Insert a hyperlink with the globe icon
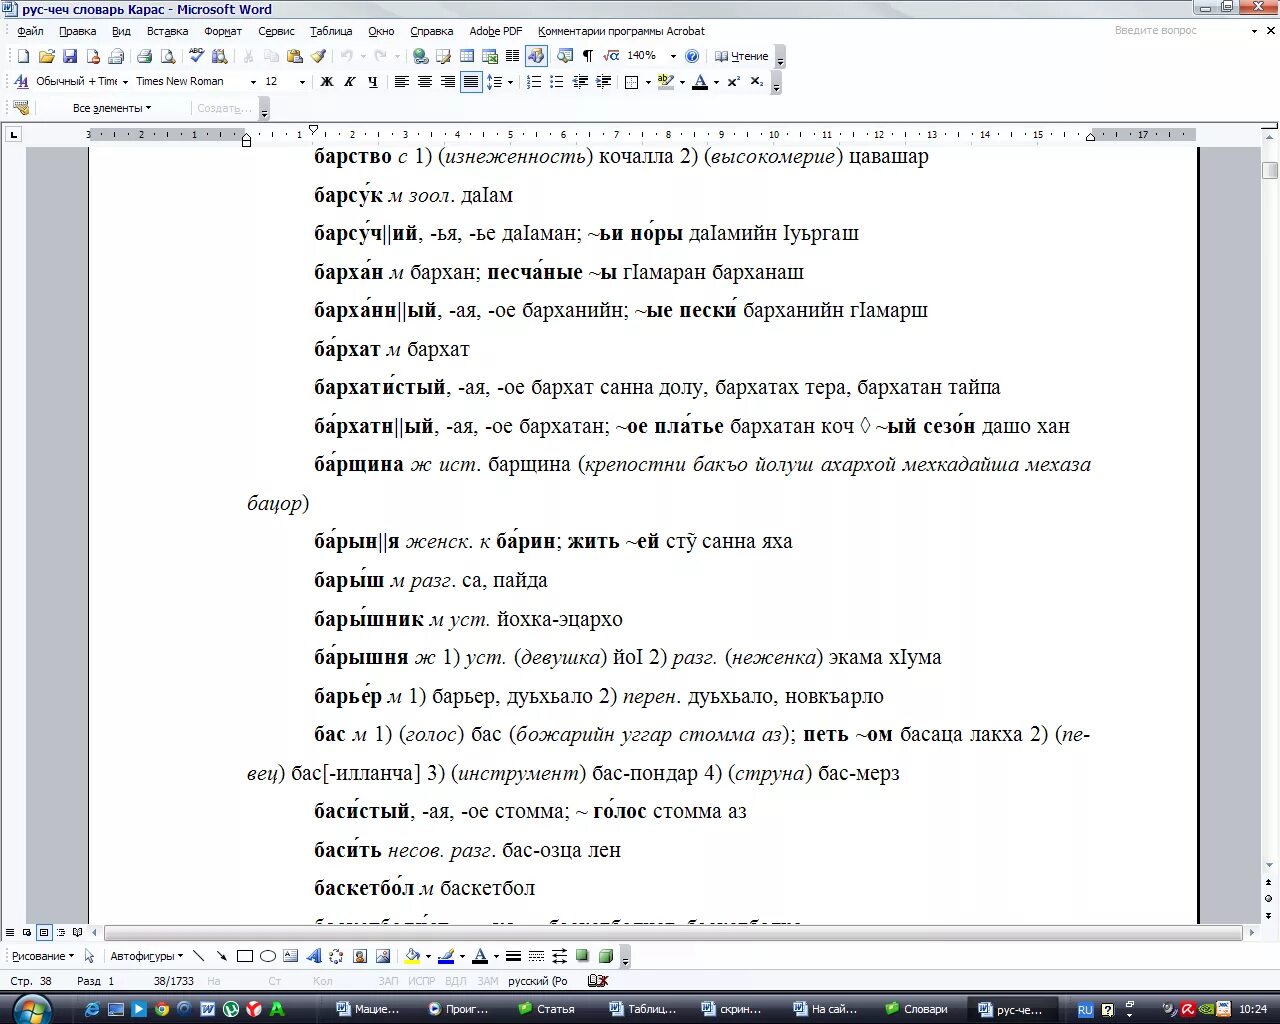Screen dimensions: 1280x1024 (421, 56)
